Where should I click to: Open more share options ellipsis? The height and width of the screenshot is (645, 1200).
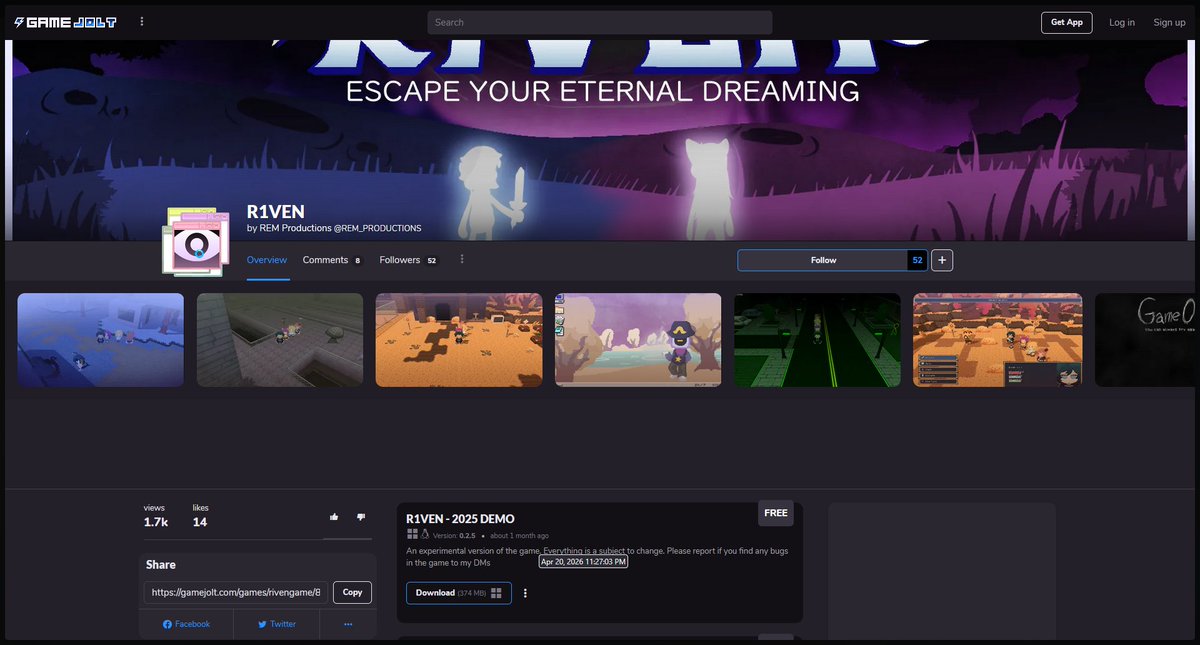pos(348,624)
